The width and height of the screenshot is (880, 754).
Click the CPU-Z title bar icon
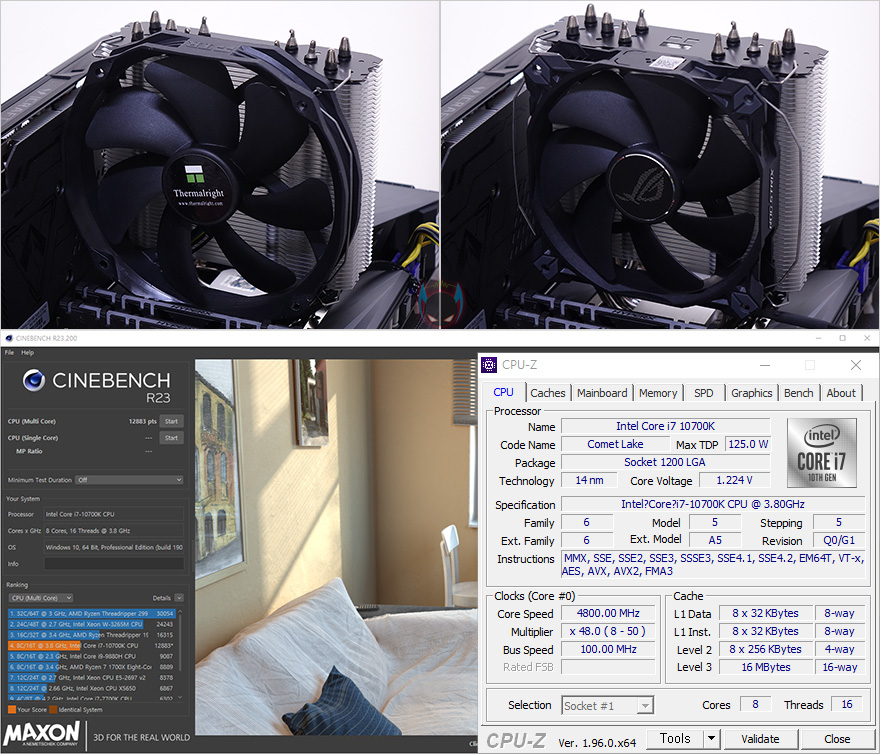[x=489, y=365]
